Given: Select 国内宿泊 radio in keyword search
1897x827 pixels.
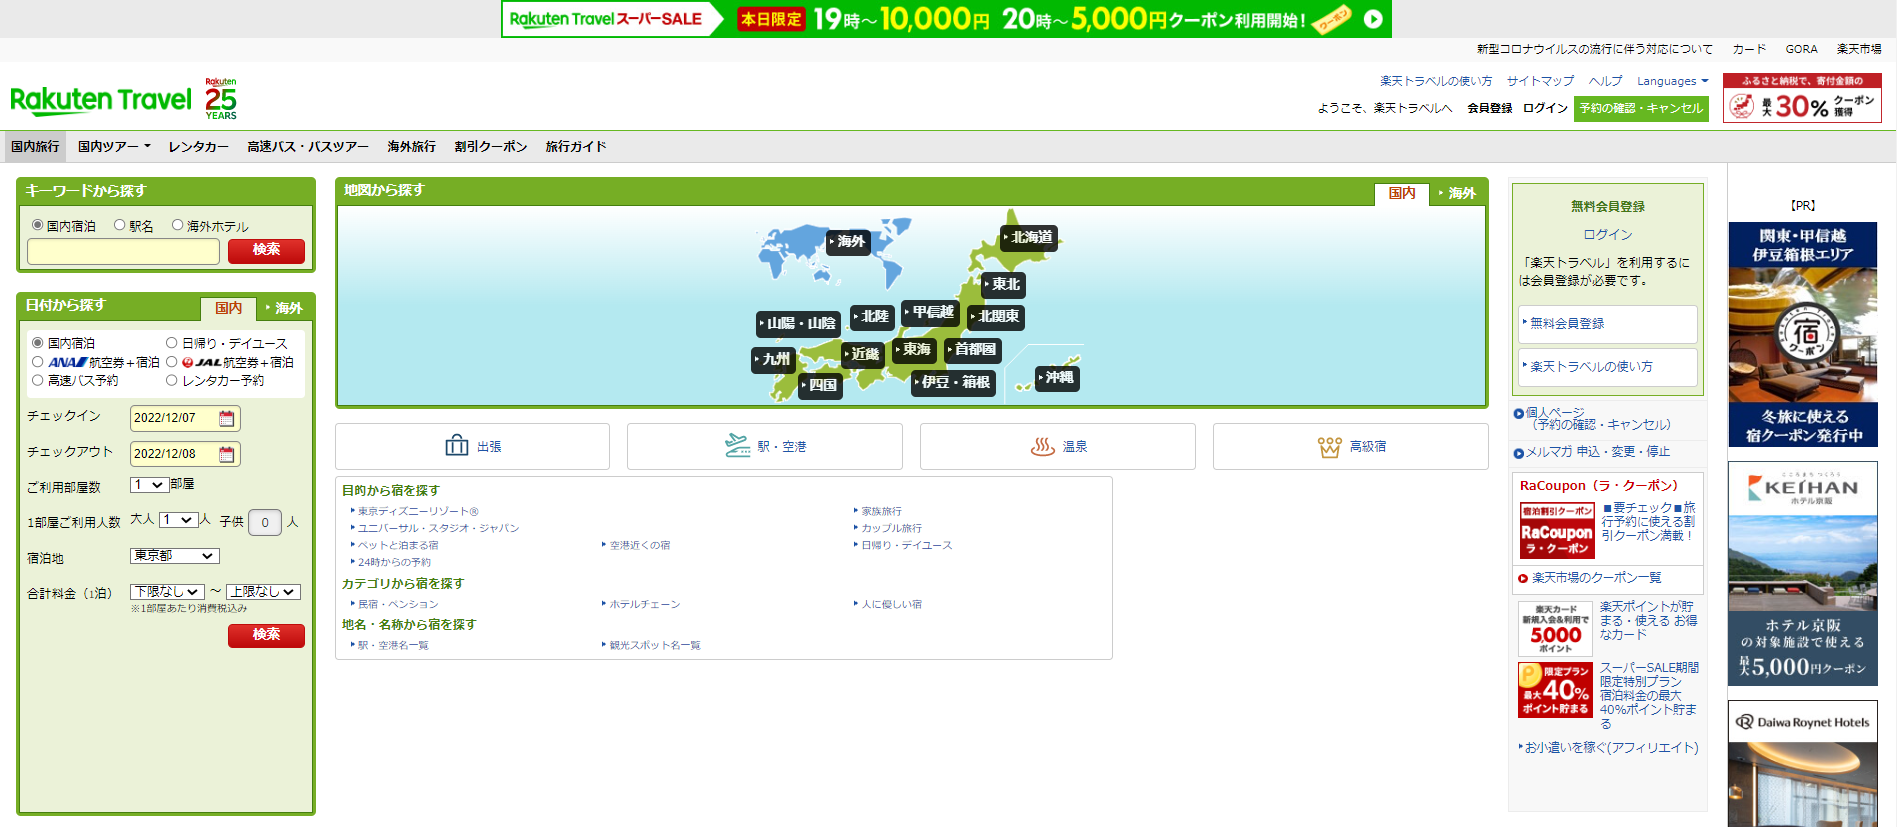Looking at the screenshot, I should pyautogui.click(x=38, y=225).
